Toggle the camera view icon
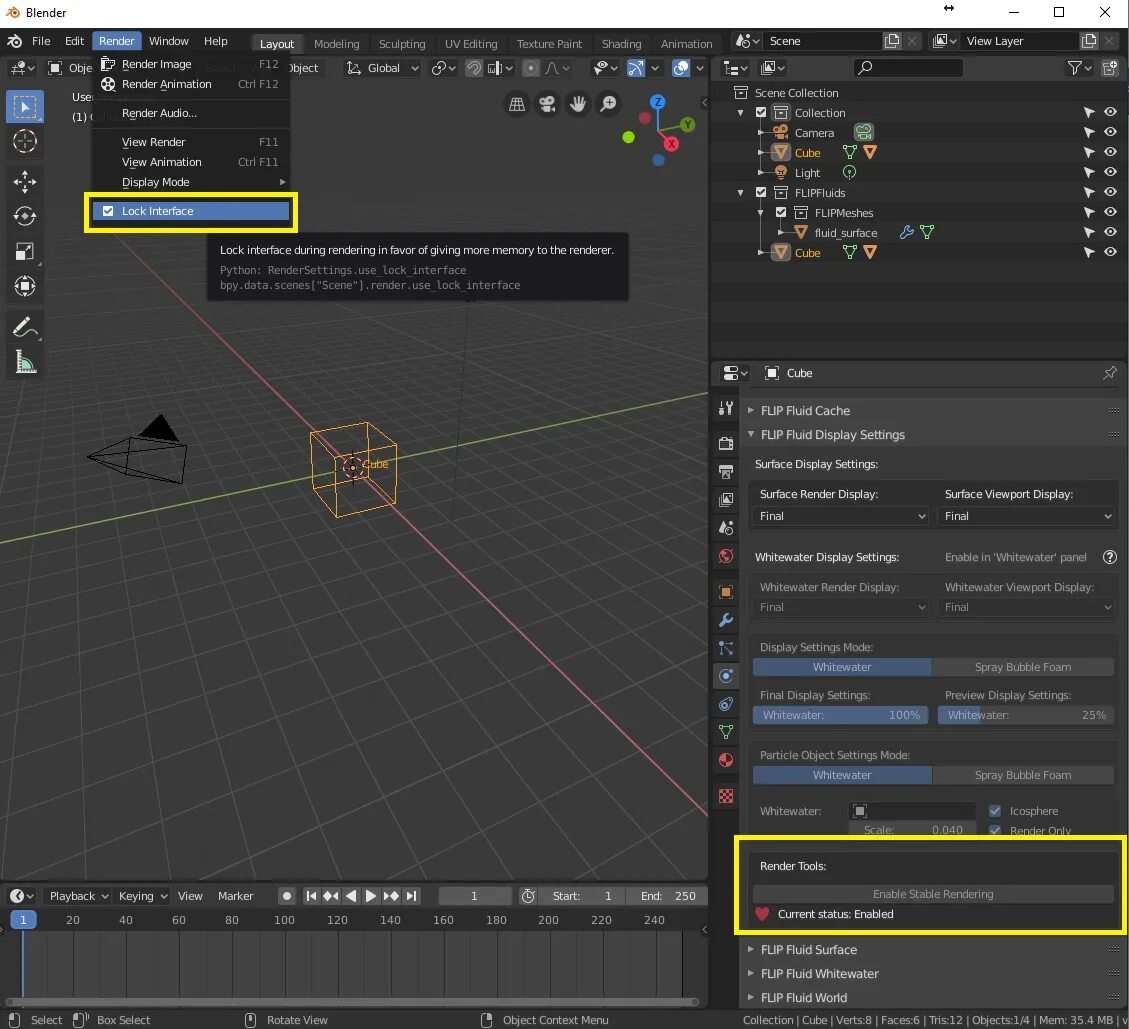 (547, 104)
